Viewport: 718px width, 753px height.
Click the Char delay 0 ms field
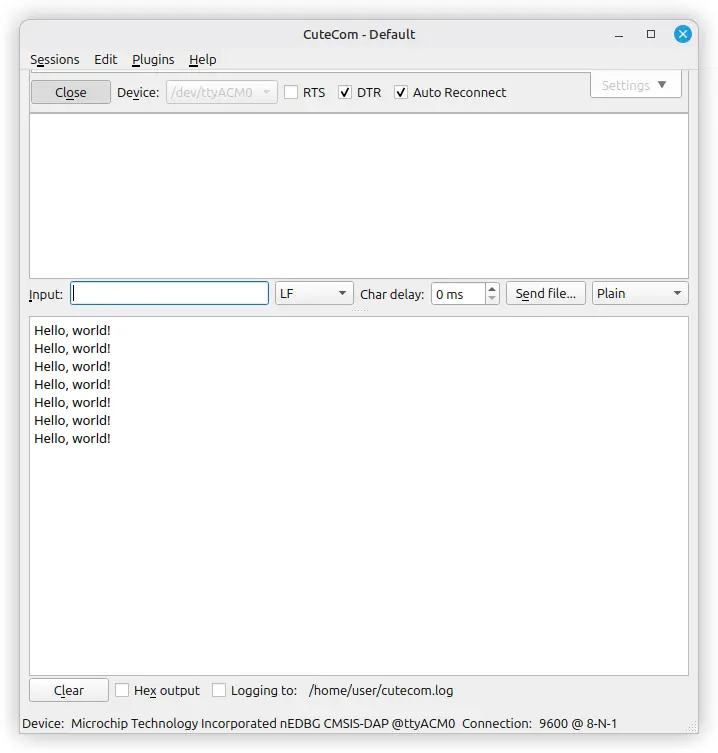[x=459, y=294]
